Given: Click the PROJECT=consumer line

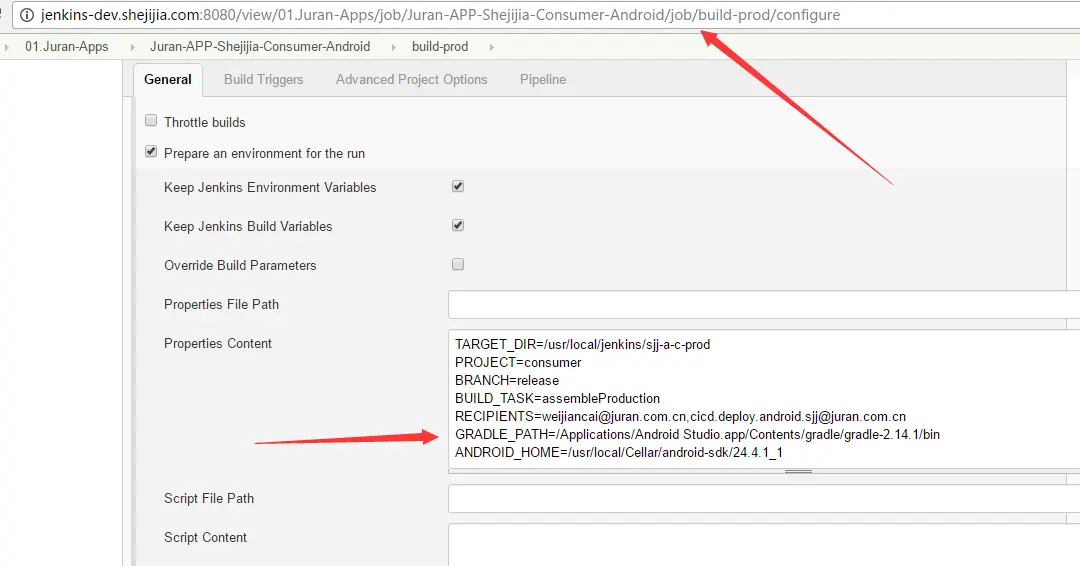Looking at the screenshot, I should (518, 362).
